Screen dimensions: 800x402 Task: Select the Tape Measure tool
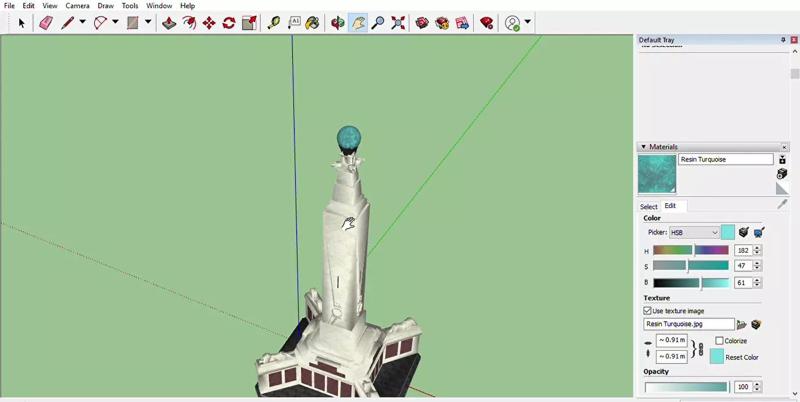tap(274, 23)
